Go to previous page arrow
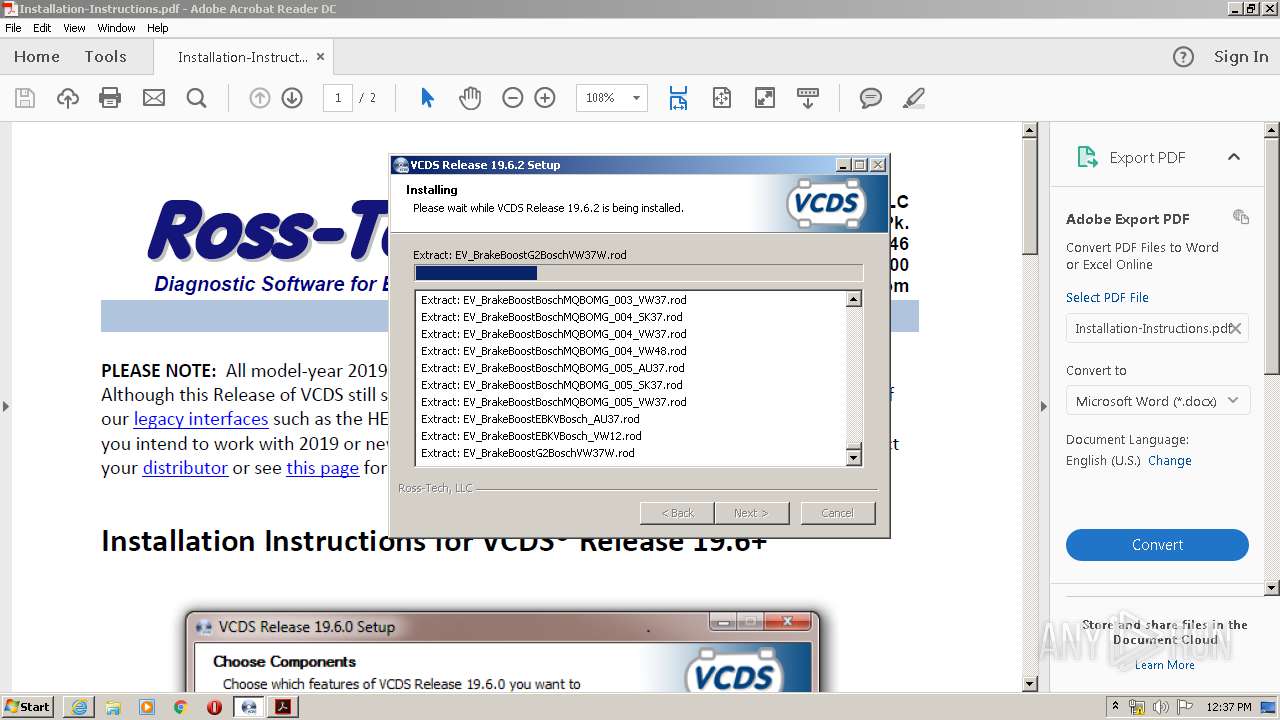This screenshot has height=720, width=1280. (x=260, y=98)
